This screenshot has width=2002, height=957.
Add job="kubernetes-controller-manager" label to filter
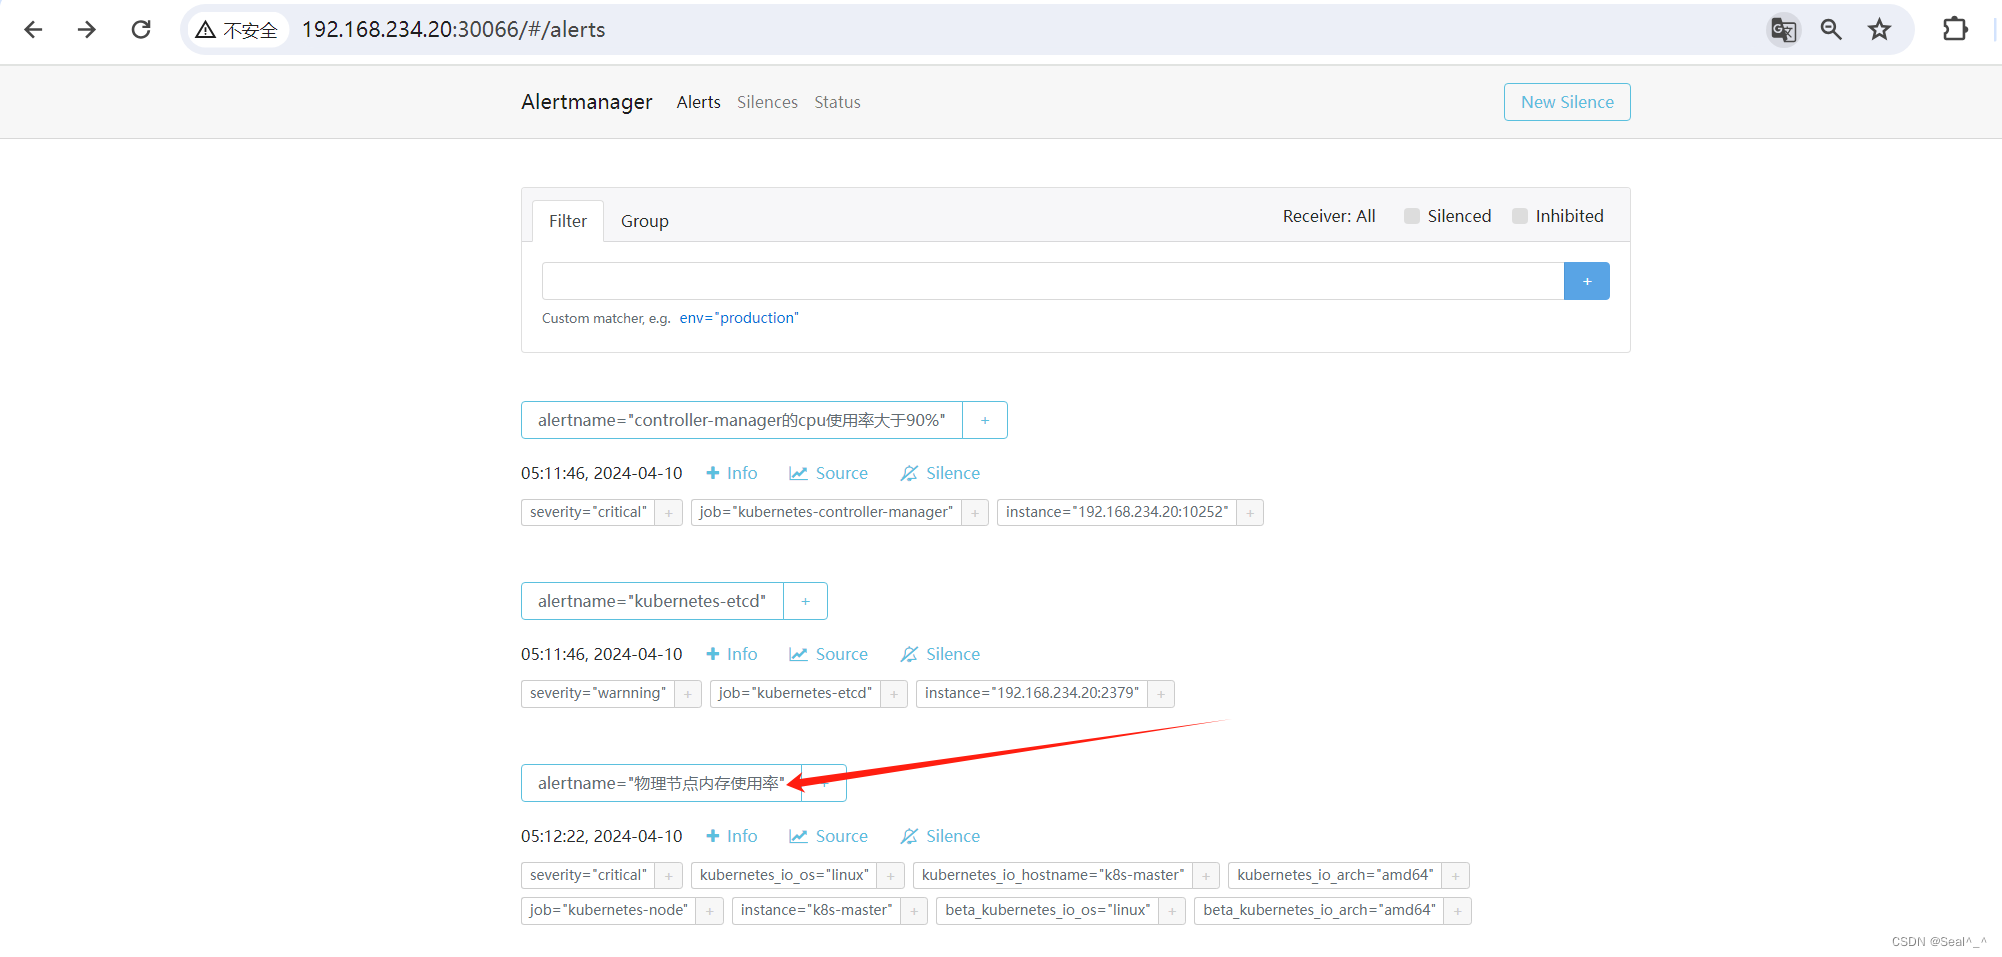pos(975,512)
